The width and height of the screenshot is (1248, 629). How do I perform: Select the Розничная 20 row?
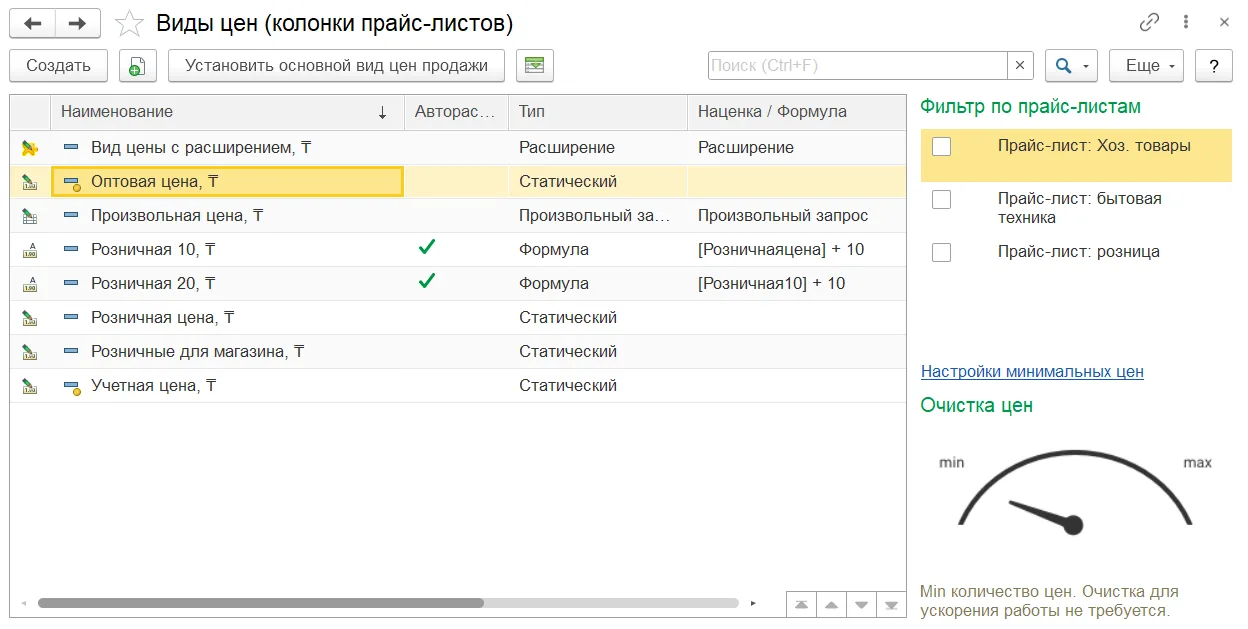(458, 284)
